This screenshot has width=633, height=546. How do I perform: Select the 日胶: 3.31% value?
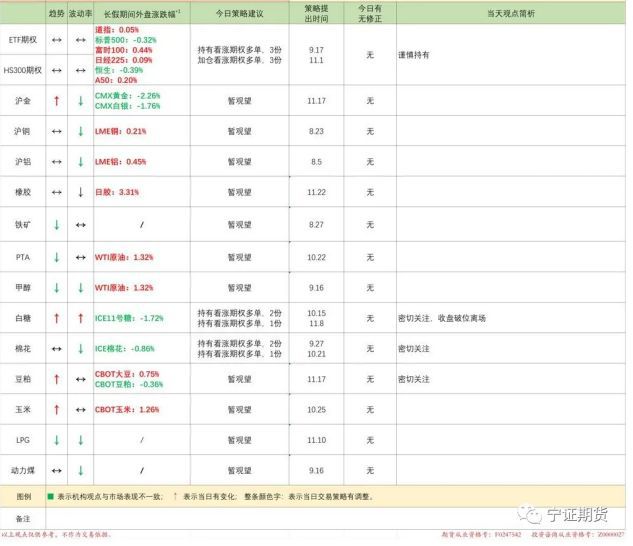click(117, 192)
